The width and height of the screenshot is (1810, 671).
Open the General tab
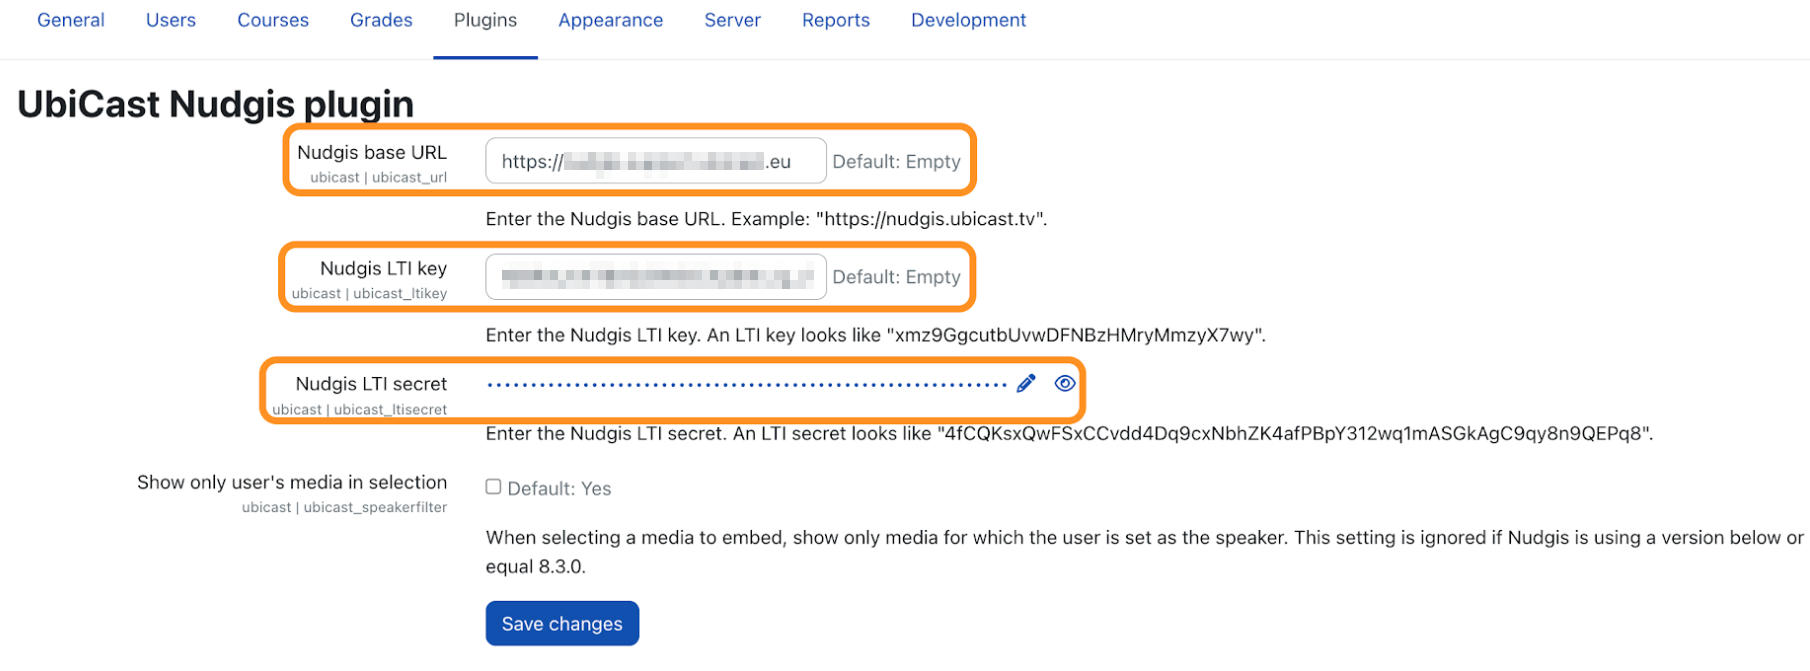point(71,20)
